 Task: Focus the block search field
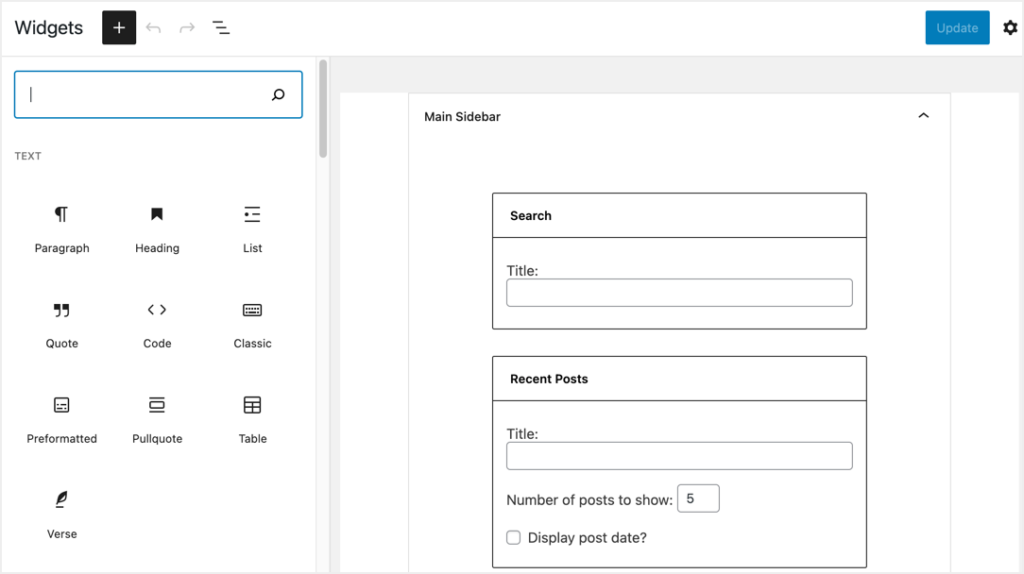[145, 95]
